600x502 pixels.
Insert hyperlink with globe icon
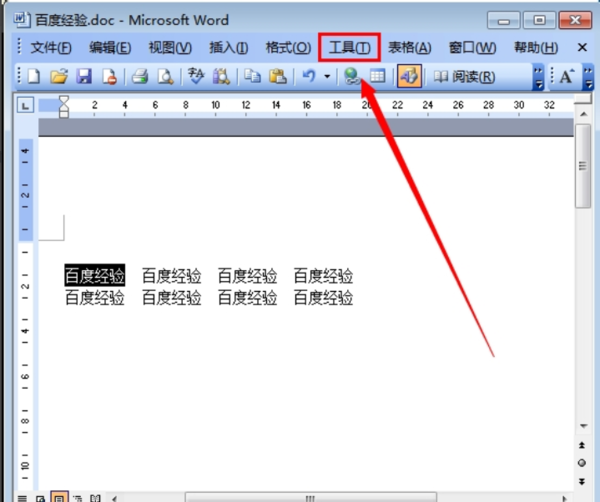352,77
